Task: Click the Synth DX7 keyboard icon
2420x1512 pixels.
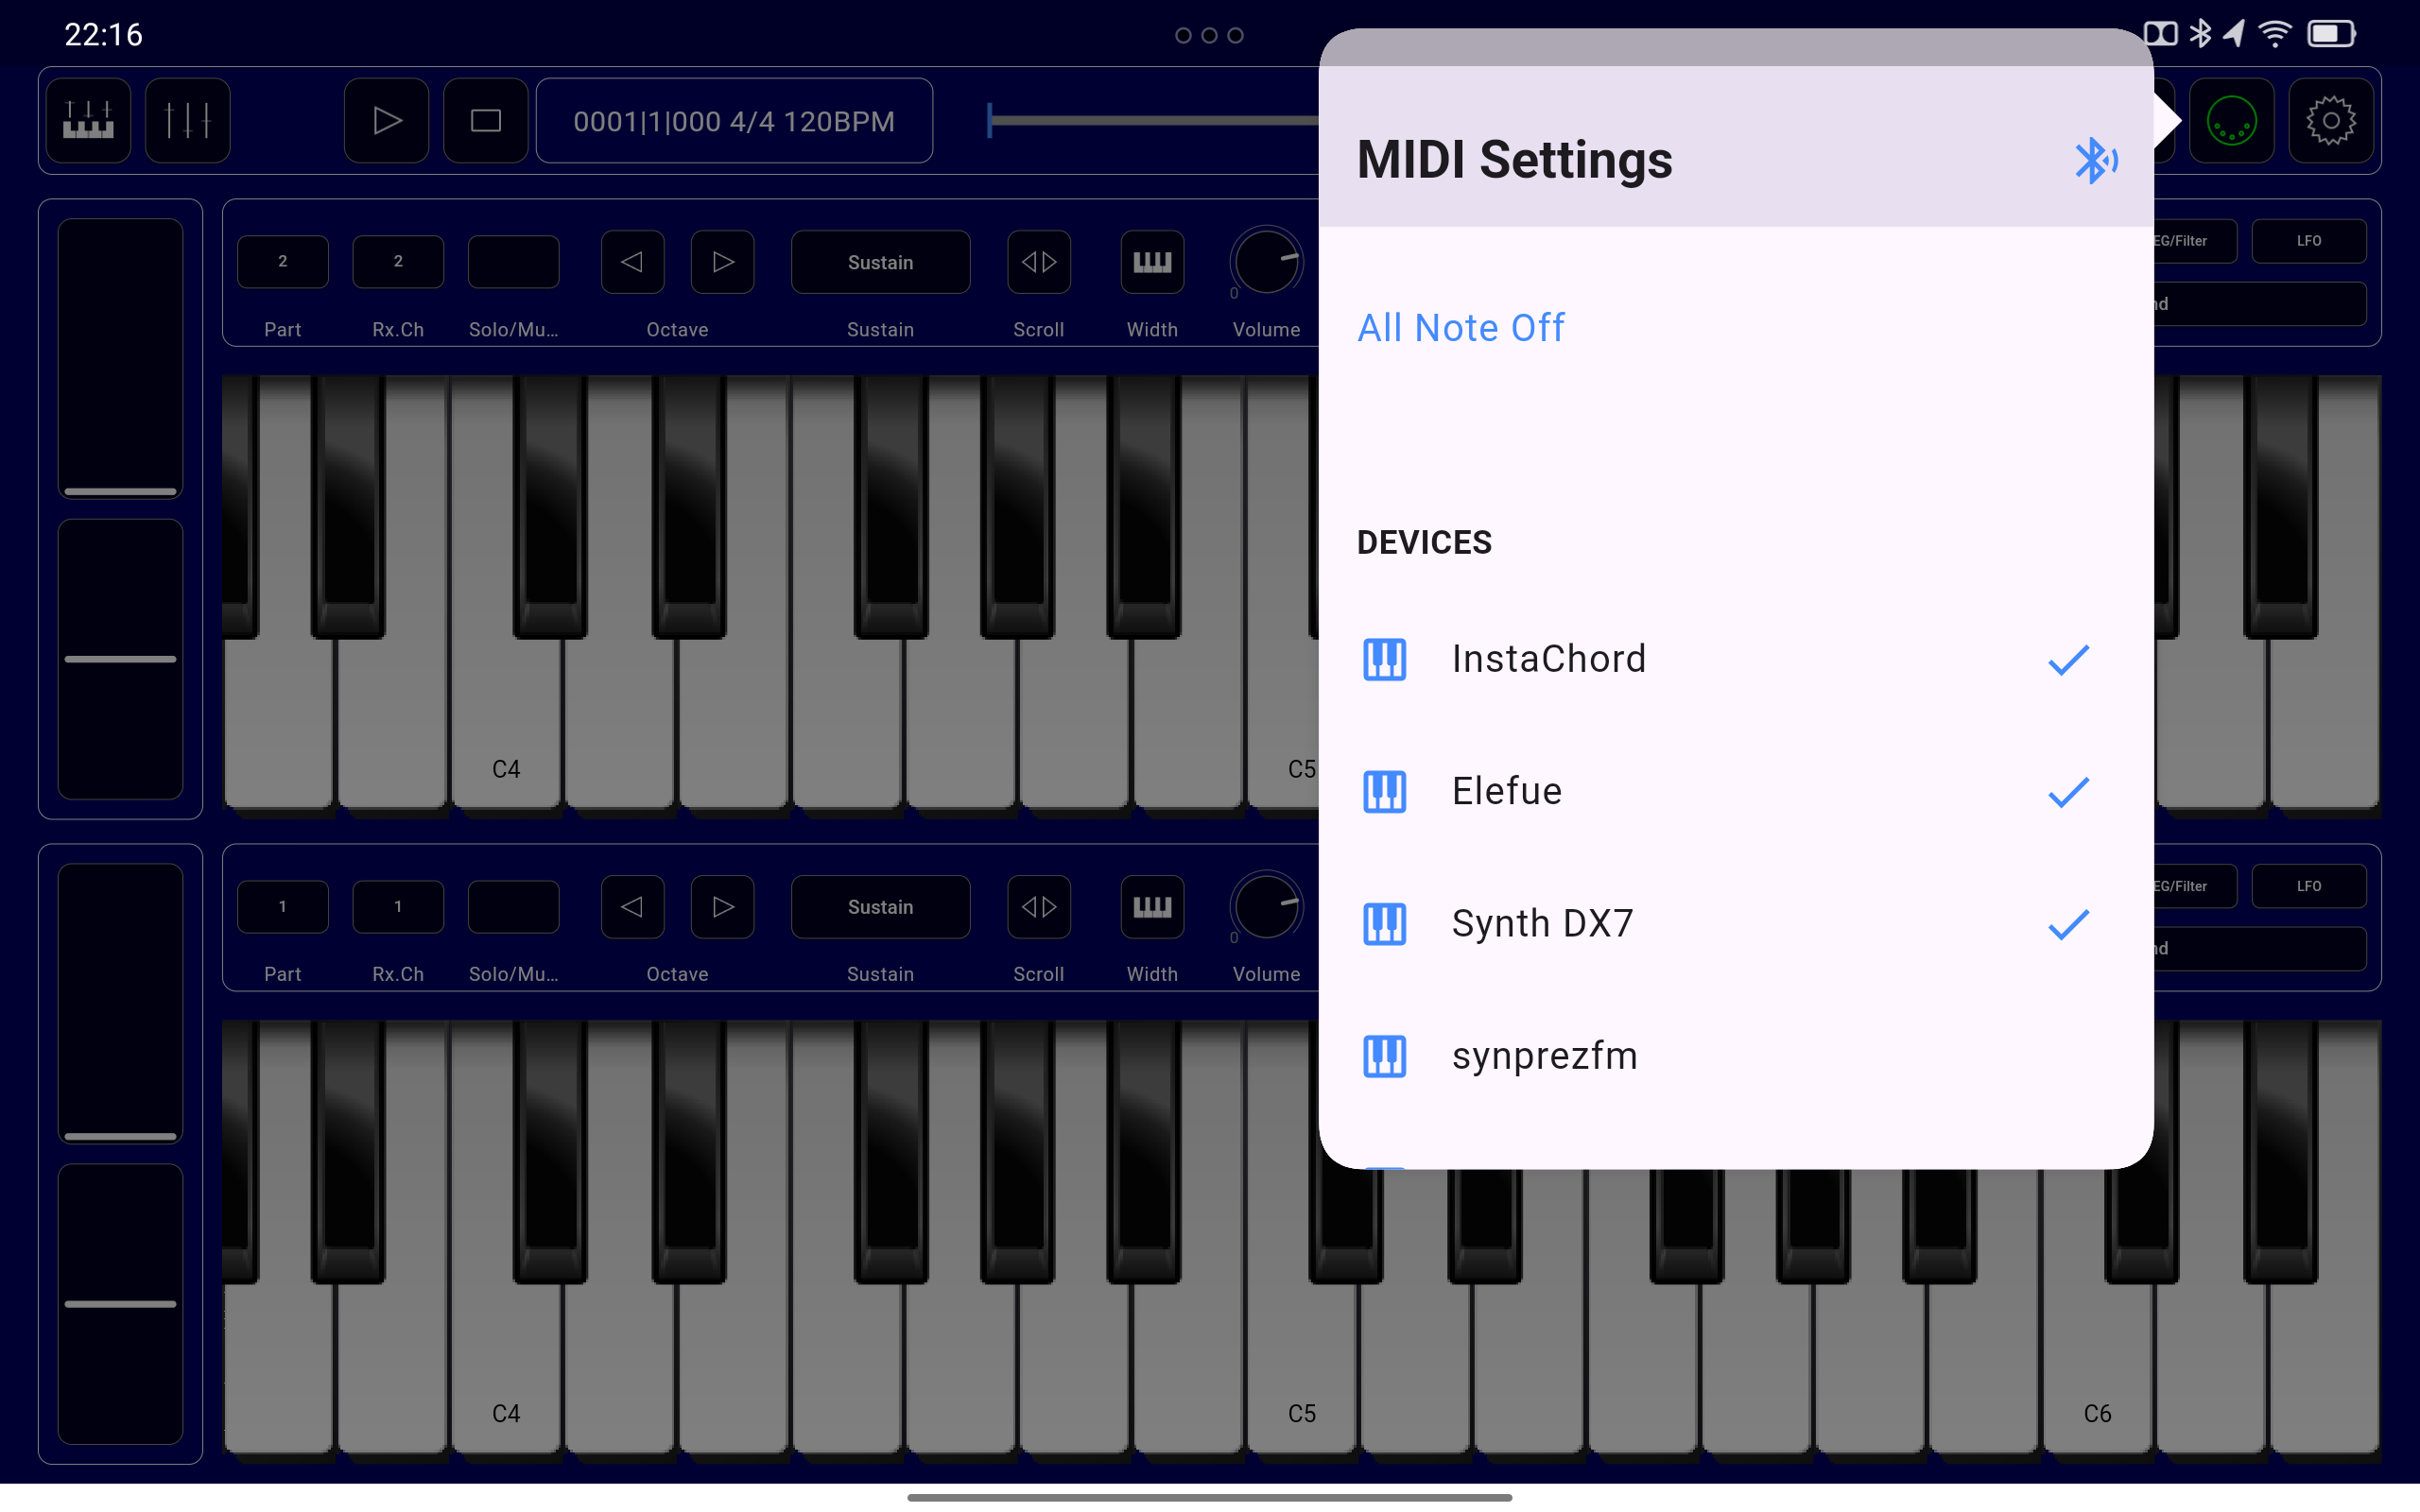Action: 1385,924
